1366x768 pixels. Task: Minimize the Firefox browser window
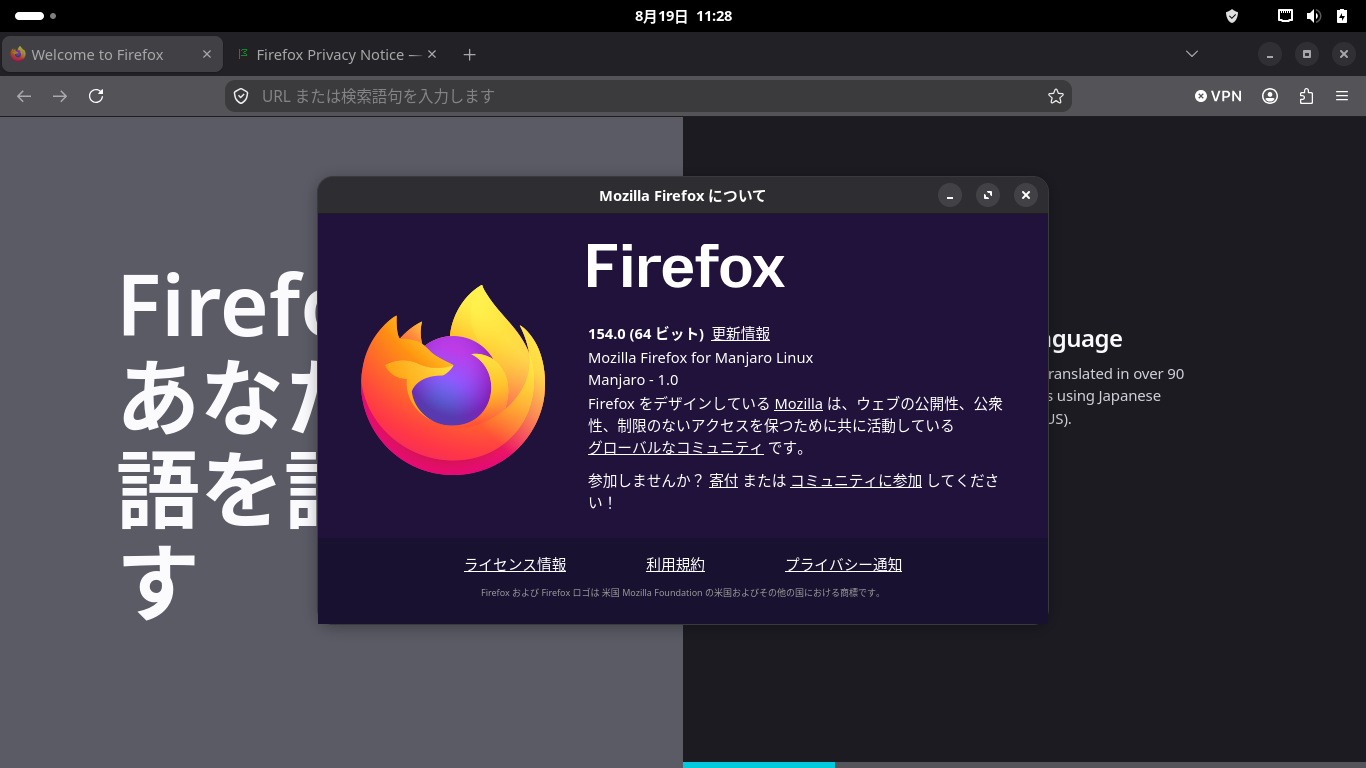1269,54
